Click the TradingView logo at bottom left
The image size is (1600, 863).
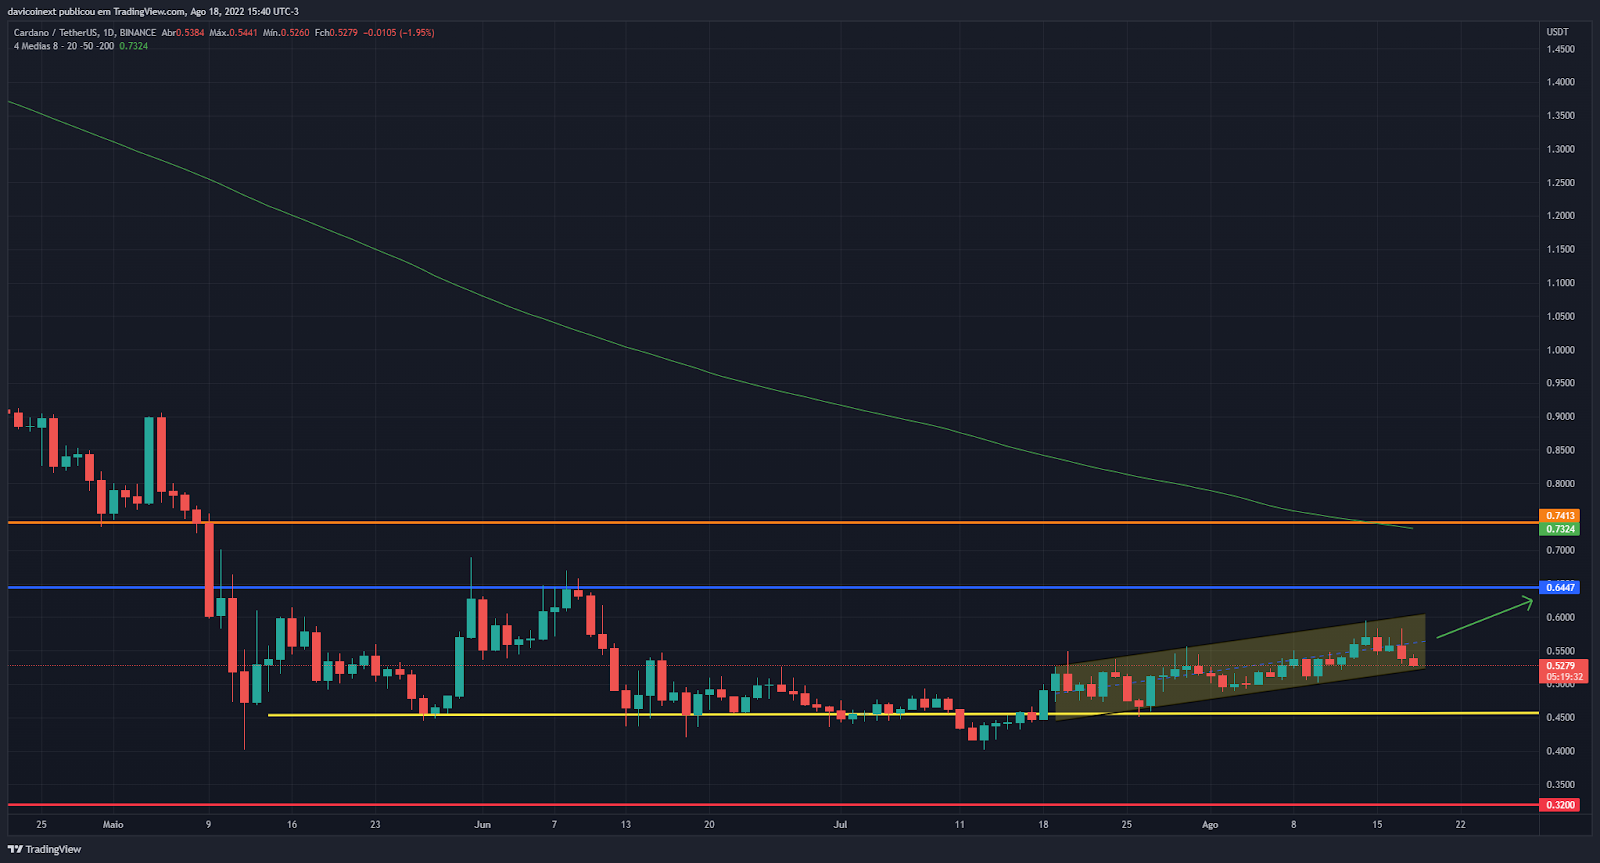coord(45,849)
